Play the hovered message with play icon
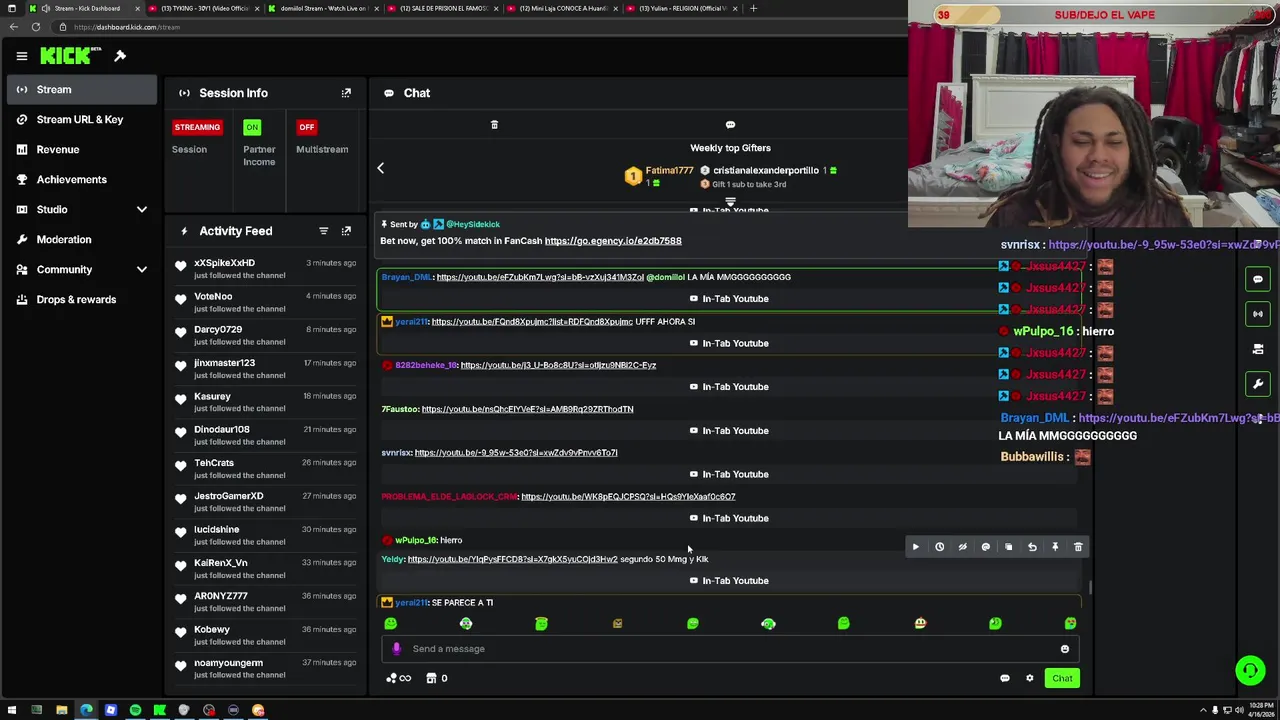Screen dimensions: 1280x720 coord(915,547)
